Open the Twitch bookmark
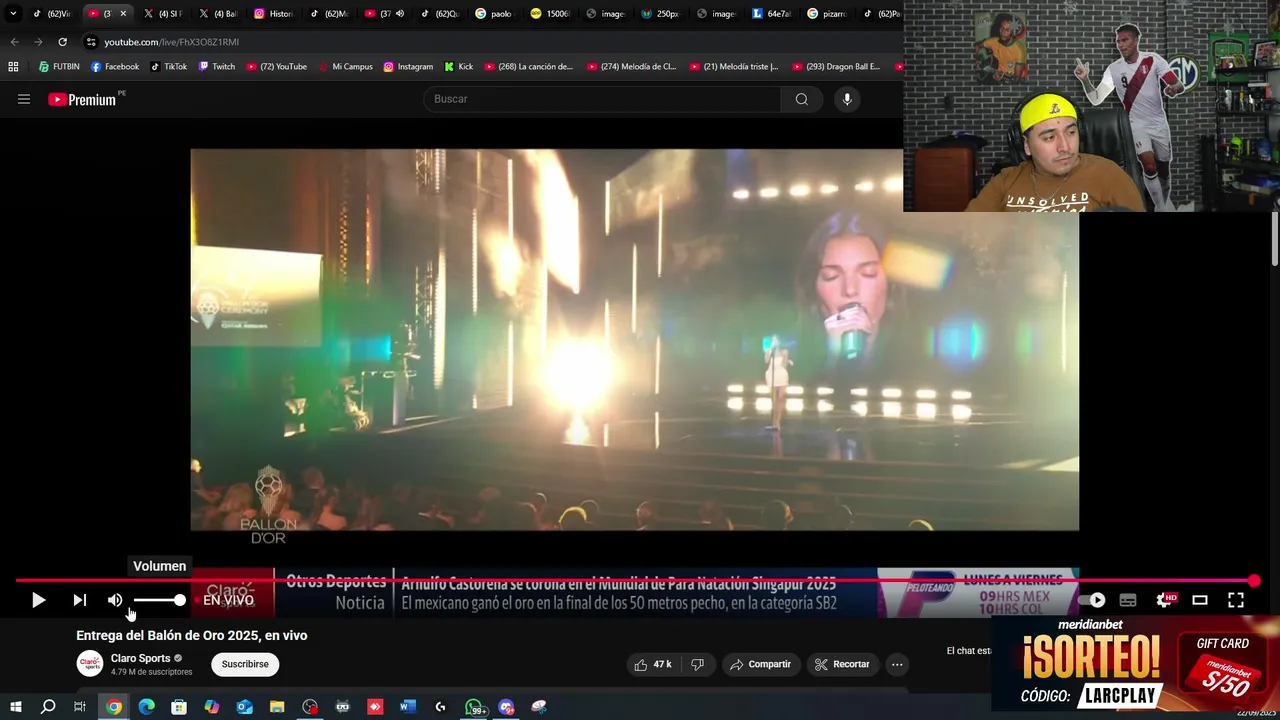The width and height of the screenshot is (1280, 720). click(217, 67)
